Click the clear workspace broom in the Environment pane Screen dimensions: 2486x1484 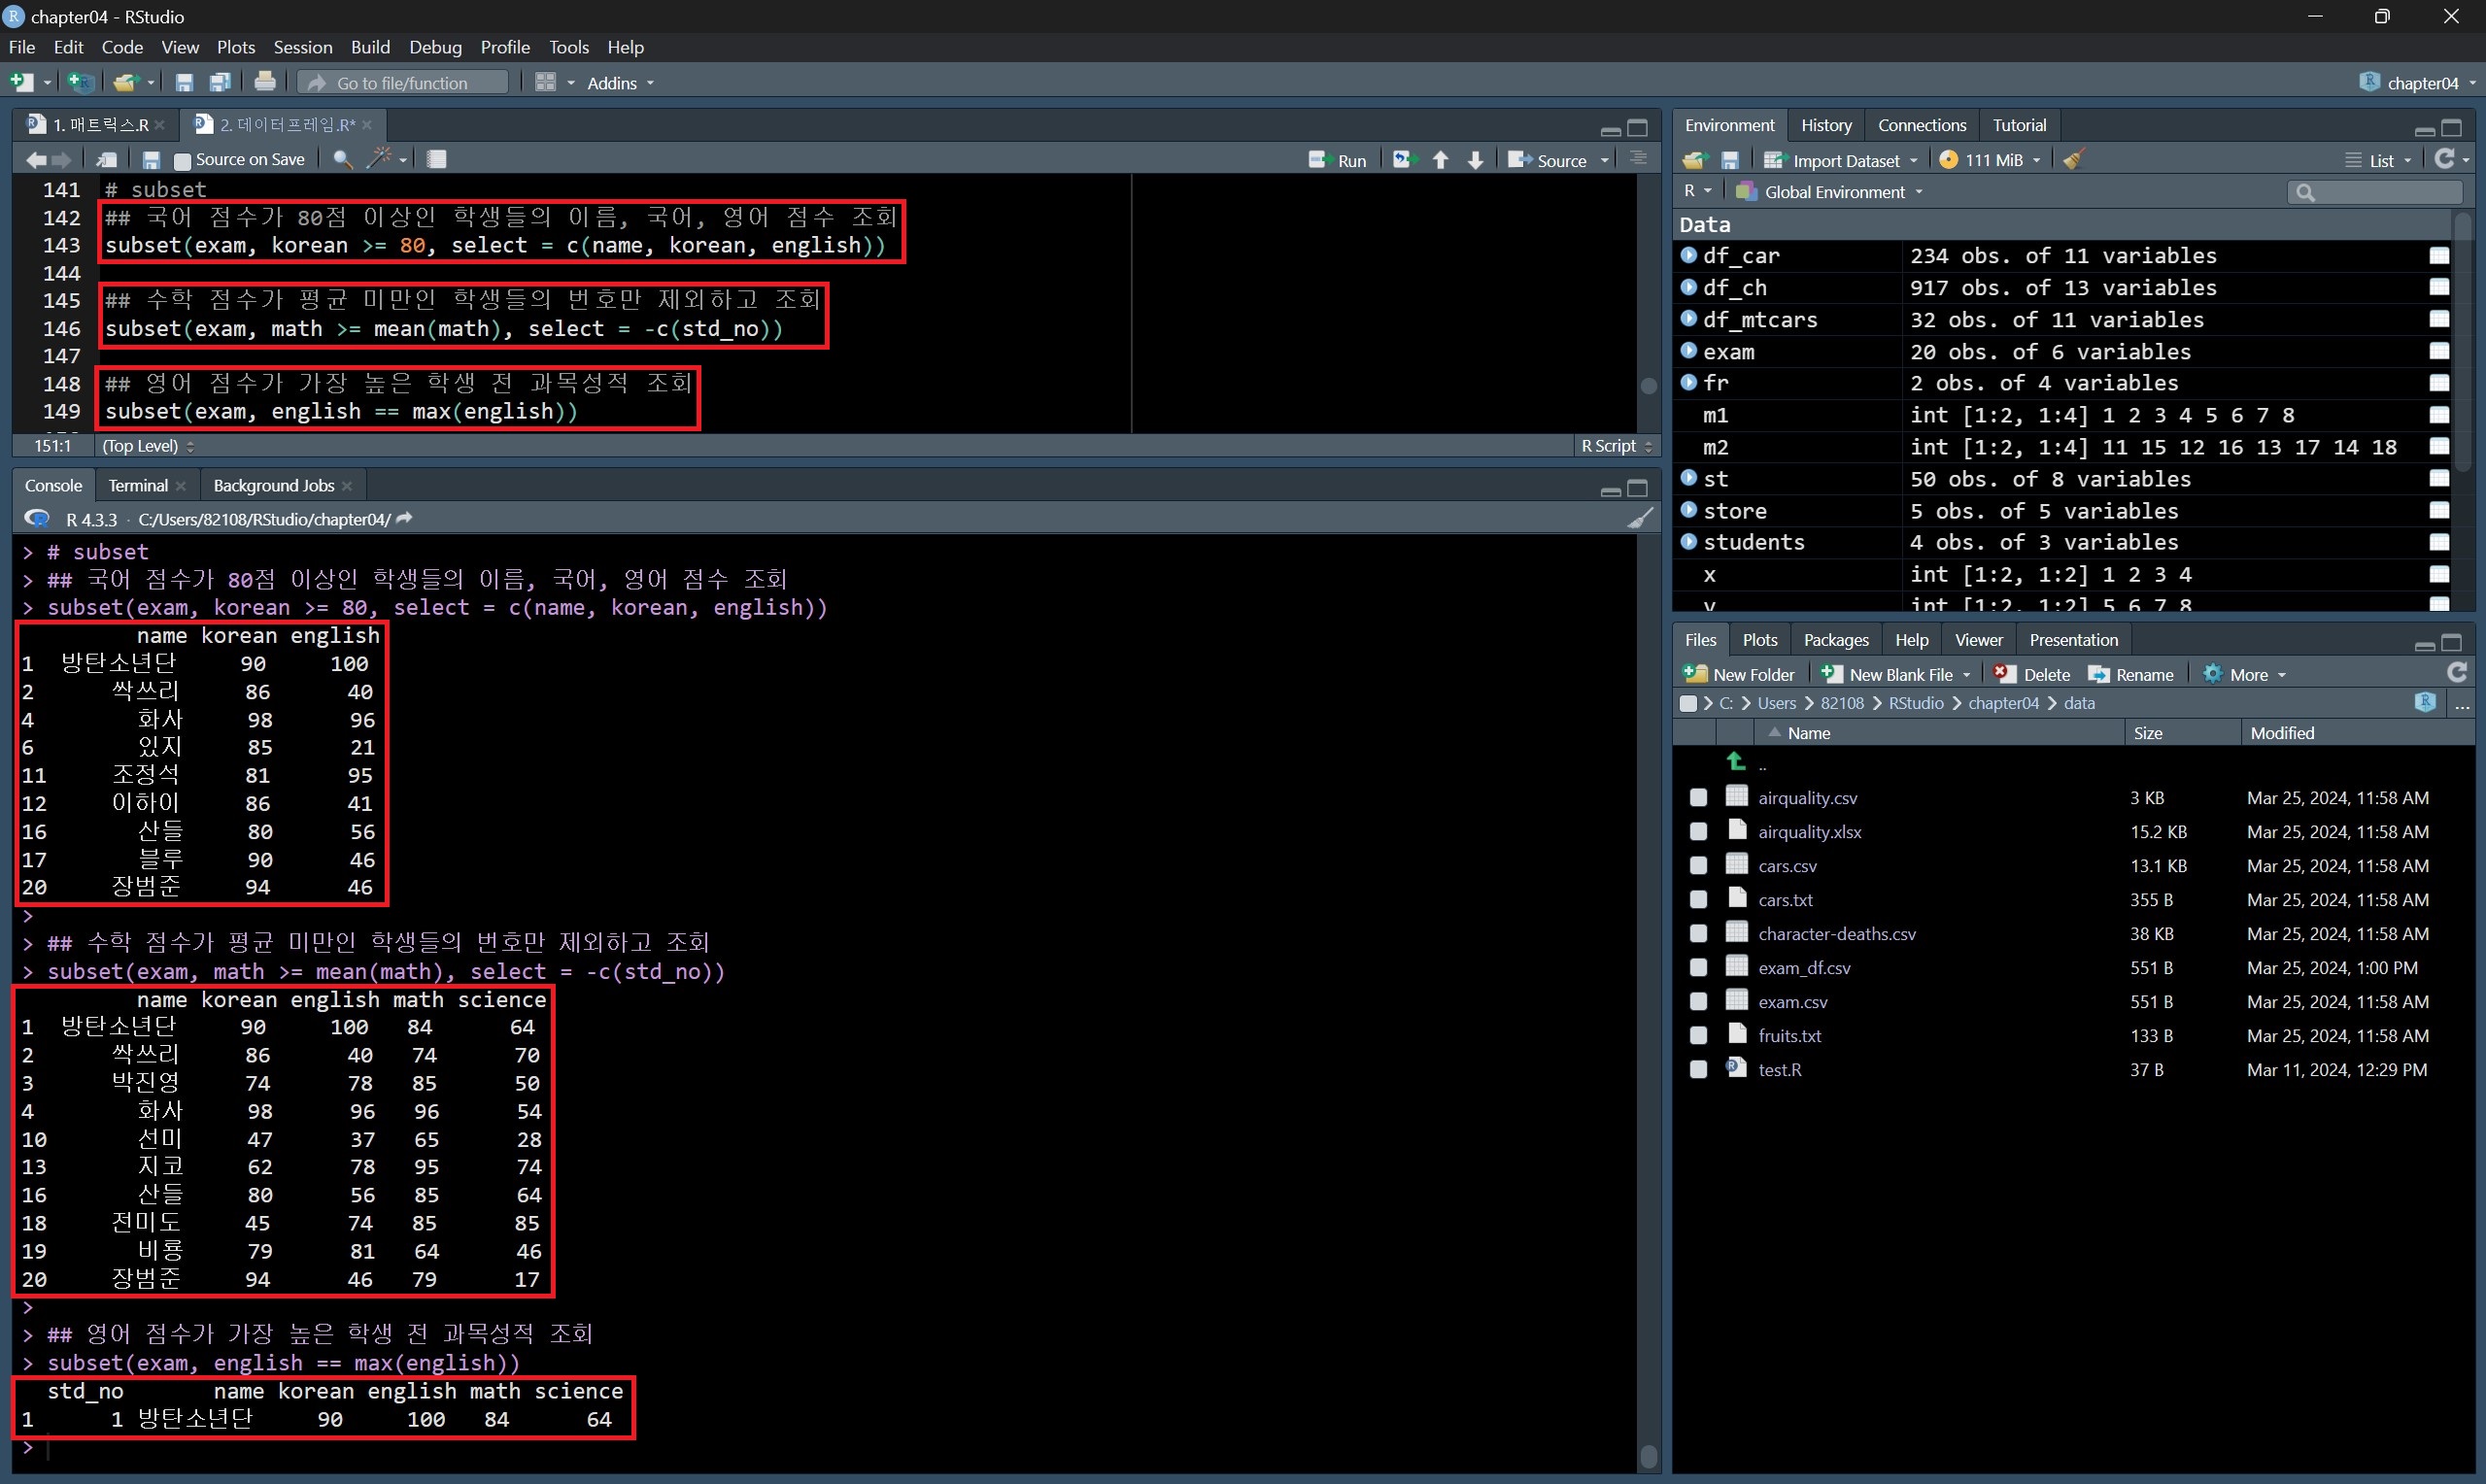click(2074, 160)
